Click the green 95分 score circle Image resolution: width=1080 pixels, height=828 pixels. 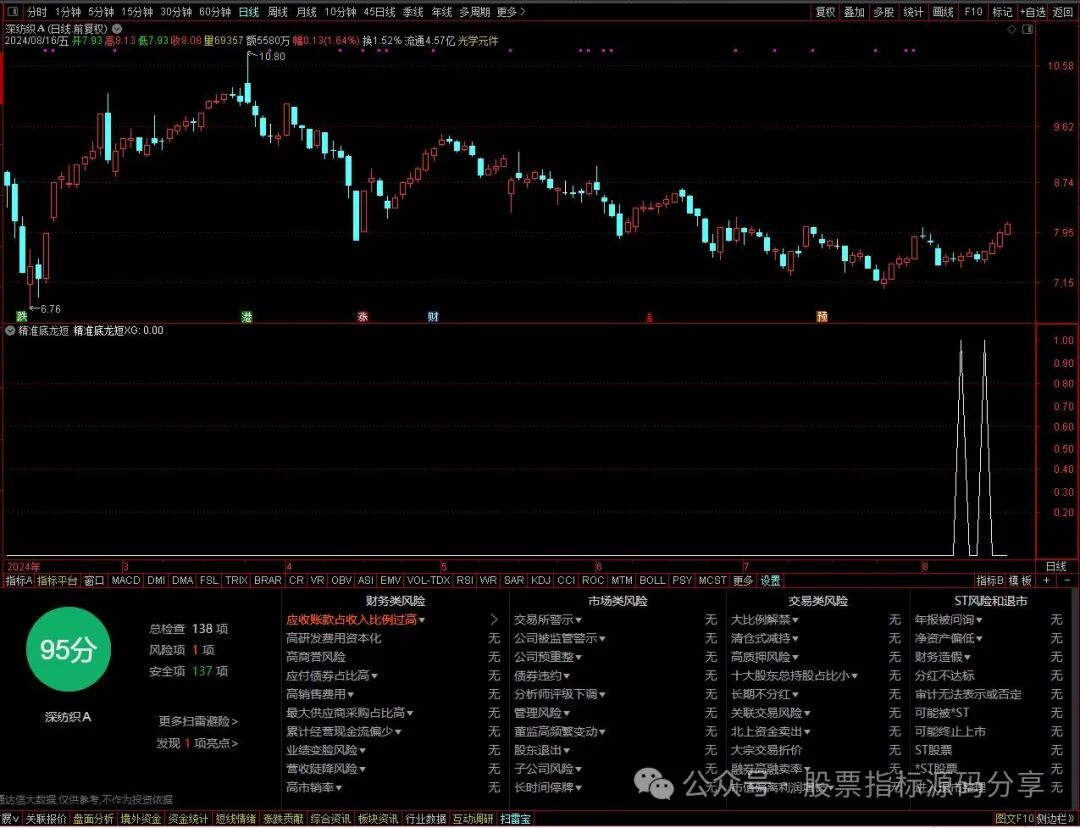[67, 650]
